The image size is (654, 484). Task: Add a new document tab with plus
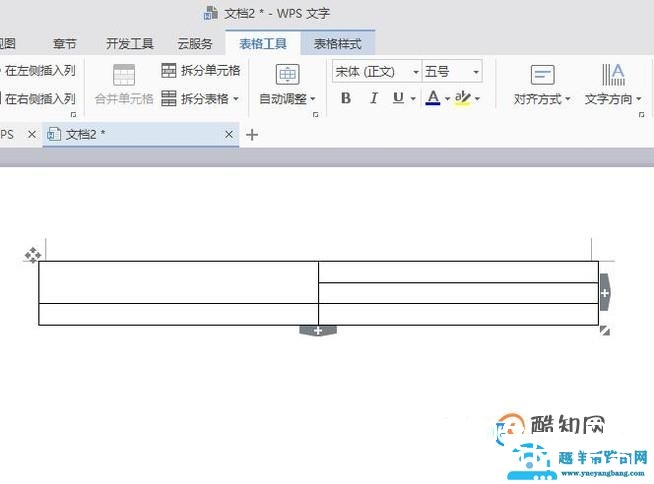point(252,135)
